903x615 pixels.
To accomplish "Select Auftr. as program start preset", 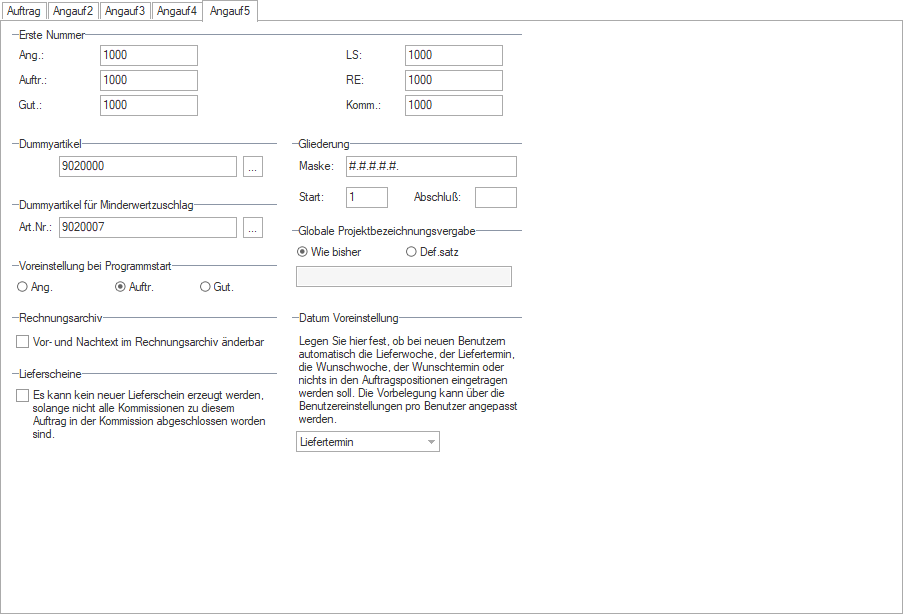I will [x=134, y=287].
